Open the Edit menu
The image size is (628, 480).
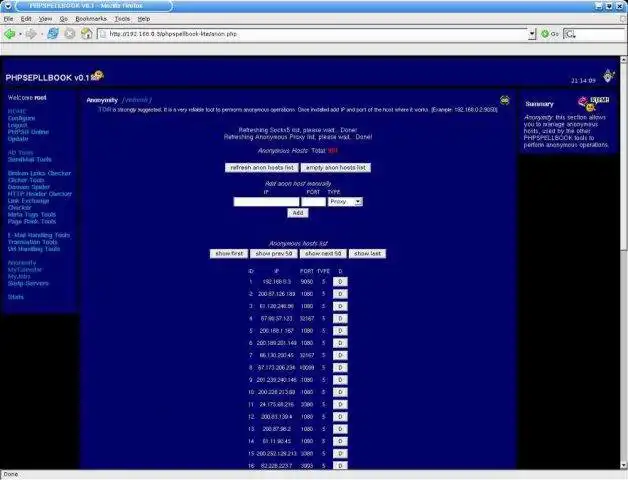pos(26,19)
